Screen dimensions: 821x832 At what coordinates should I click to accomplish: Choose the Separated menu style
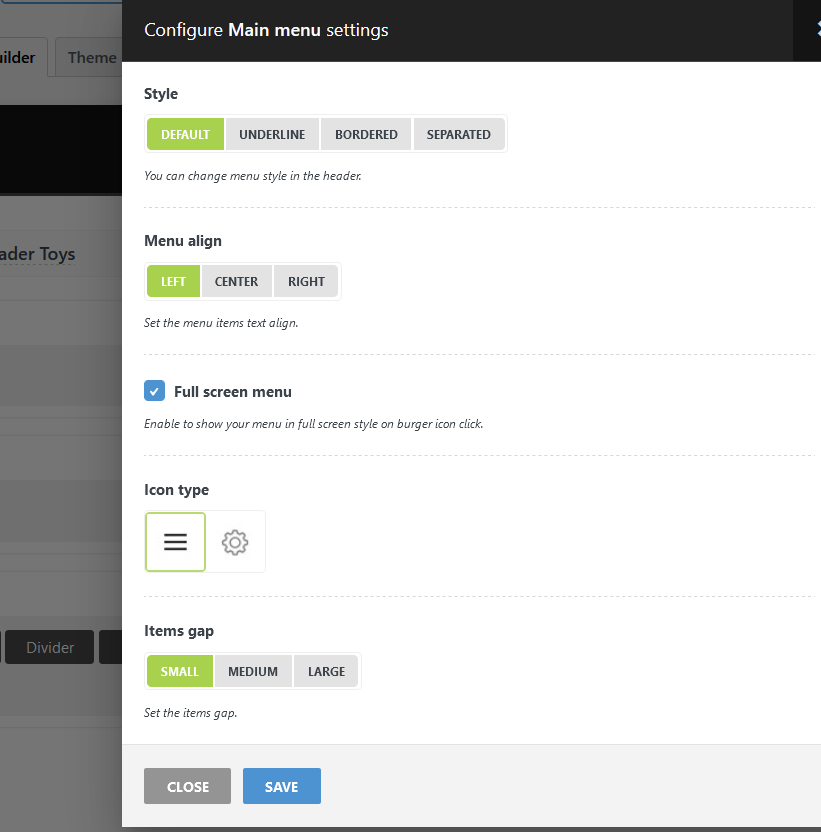pos(459,134)
